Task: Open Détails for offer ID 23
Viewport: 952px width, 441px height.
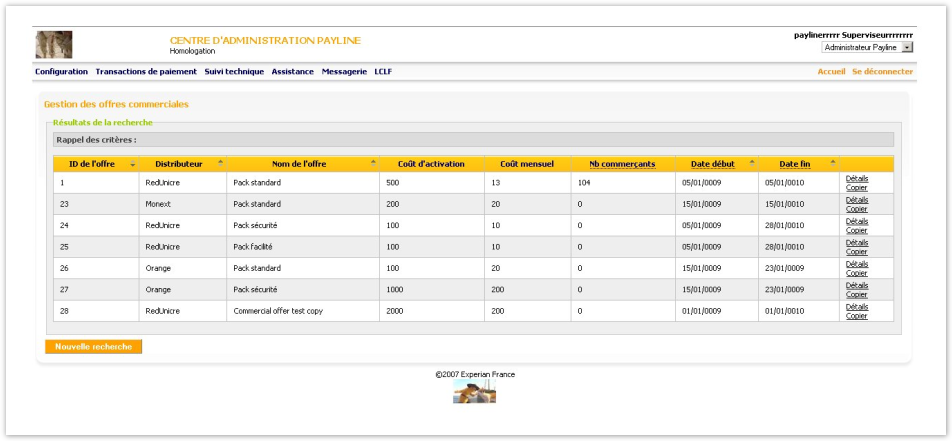Action: pyautogui.click(x=857, y=200)
